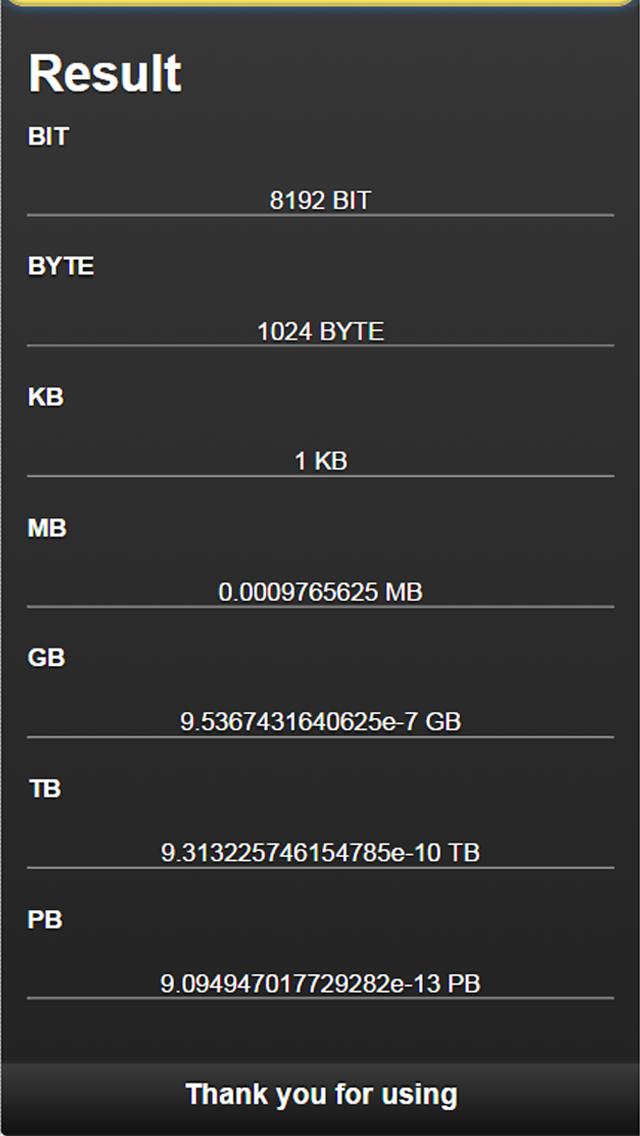Select the 0.0009765625 MB result value
640x1136 pixels.
(x=320, y=592)
